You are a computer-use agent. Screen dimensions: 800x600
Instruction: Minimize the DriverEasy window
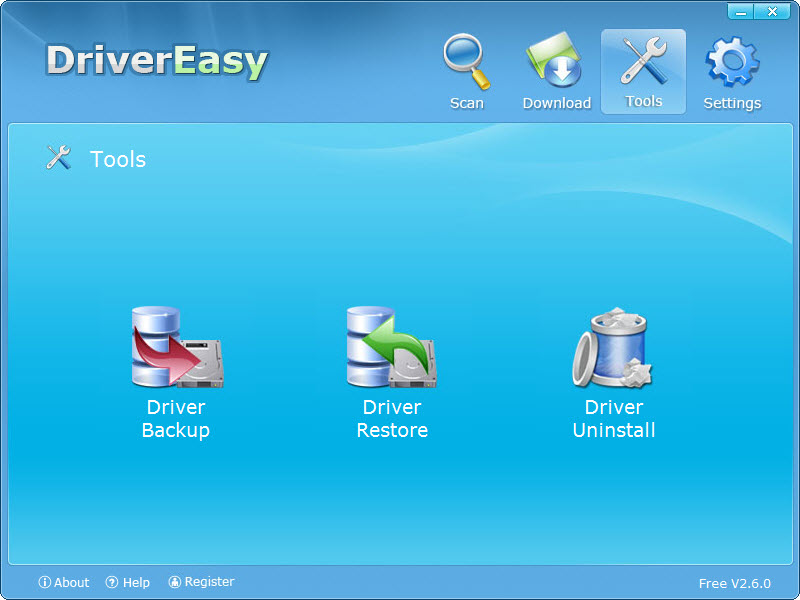pyautogui.click(x=741, y=11)
